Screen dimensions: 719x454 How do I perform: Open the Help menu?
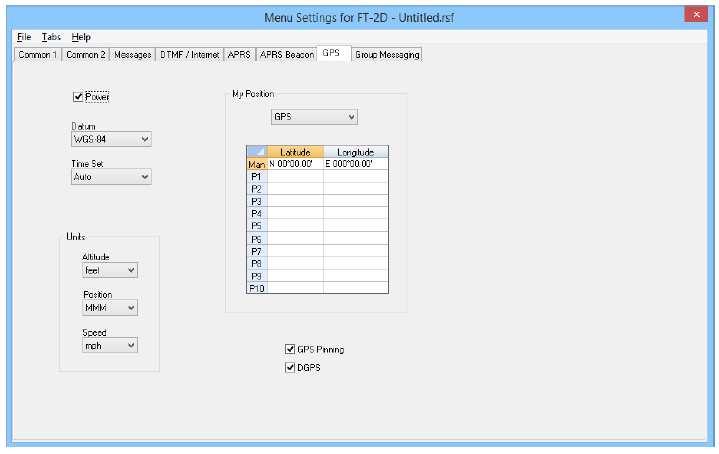81,37
